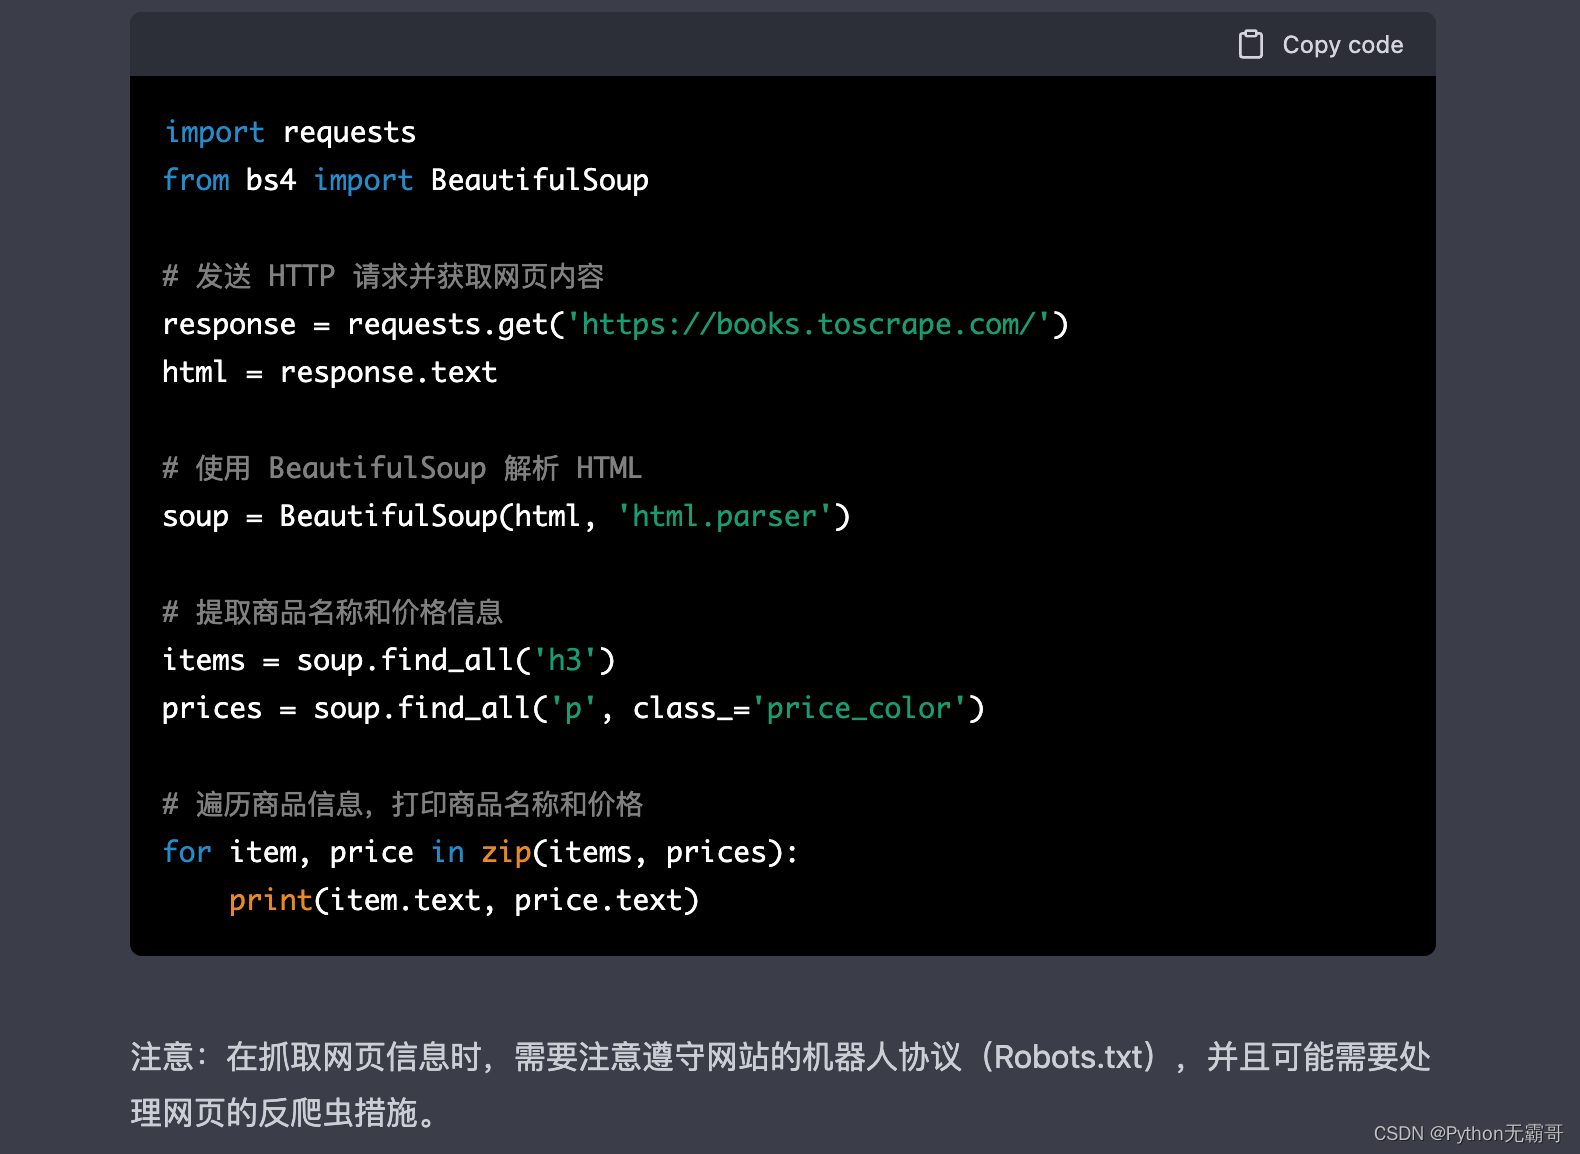Click the clipboard copy icon

click(1250, 44)
